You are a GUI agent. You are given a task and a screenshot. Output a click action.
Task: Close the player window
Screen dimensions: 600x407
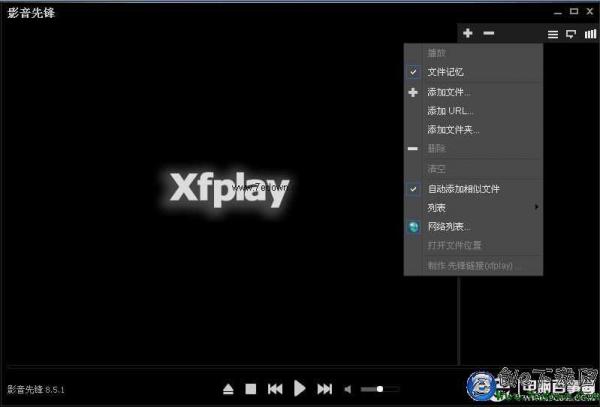coord(590,11)
